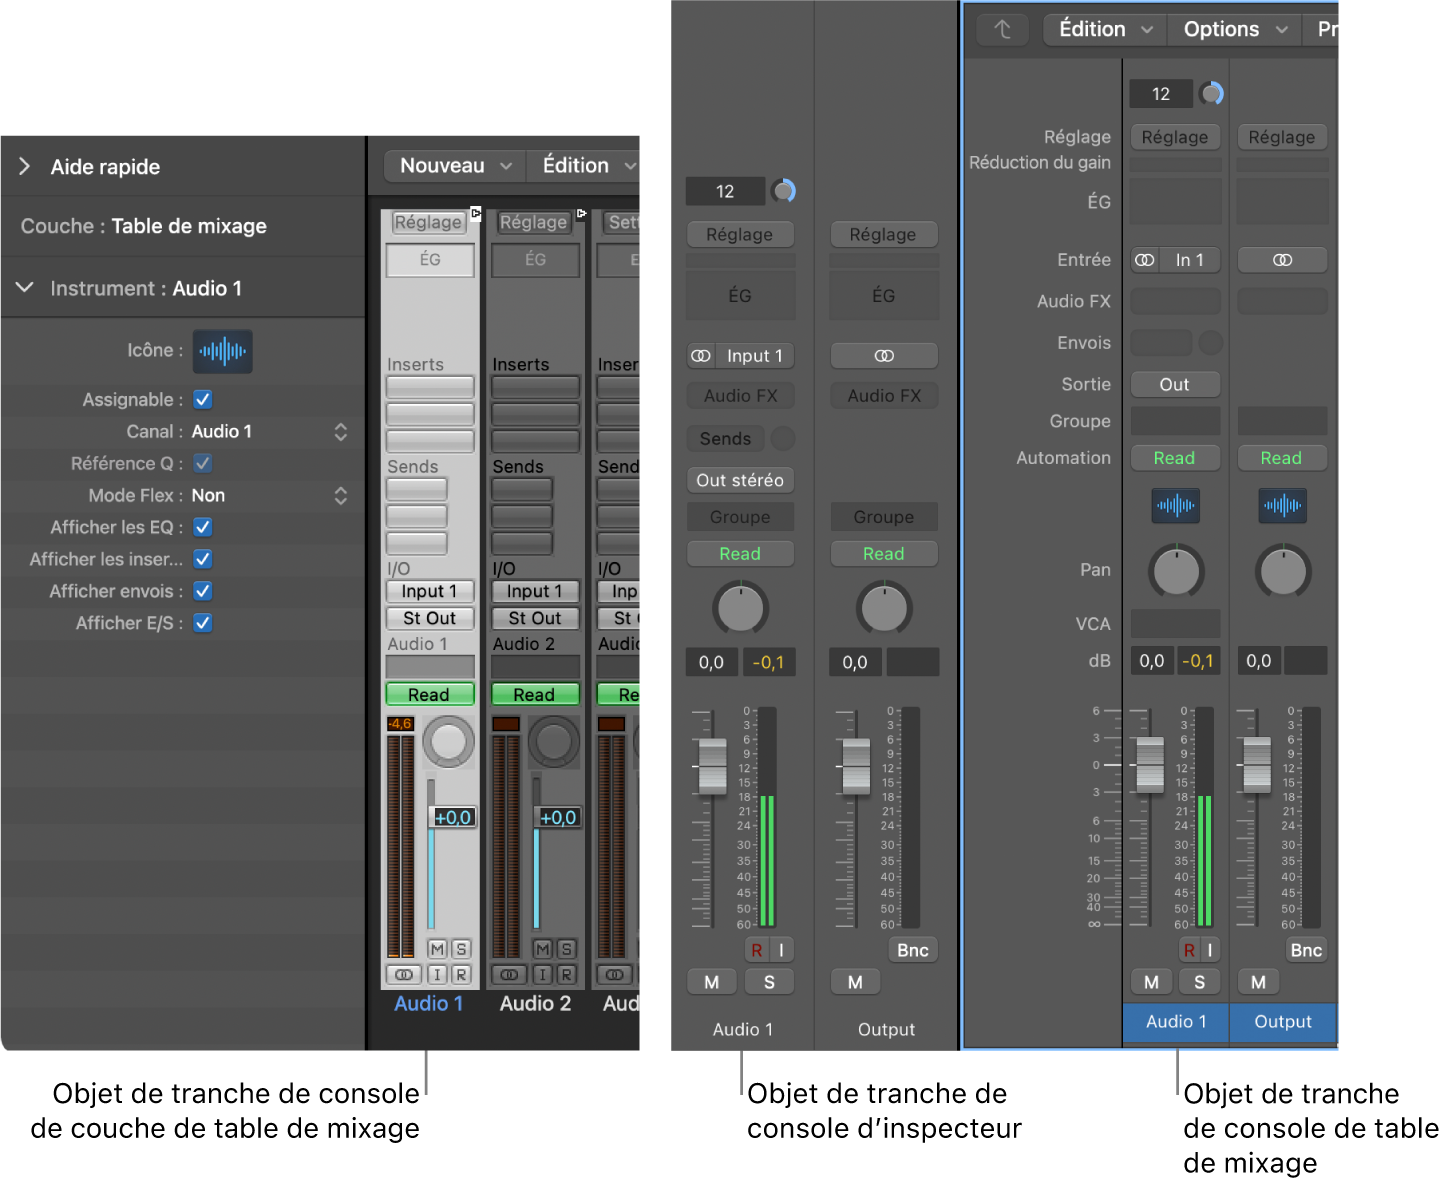
Task: Click the volume fader on inspector Audio 1
Action: coord(712,767)
